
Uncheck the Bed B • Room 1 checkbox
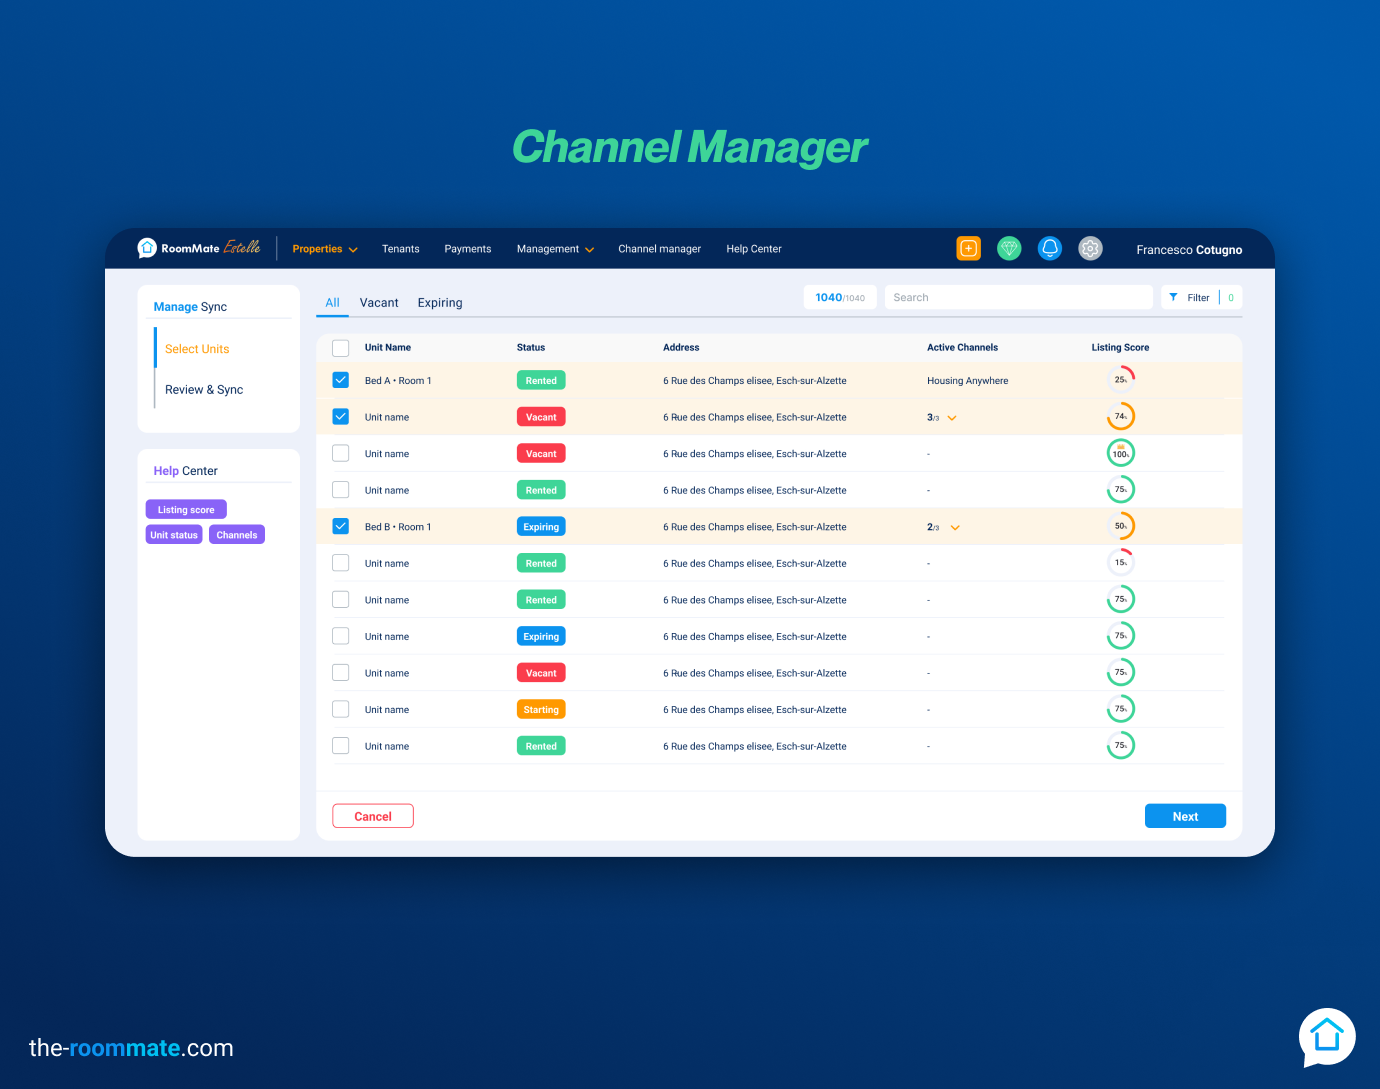(341, 526)
